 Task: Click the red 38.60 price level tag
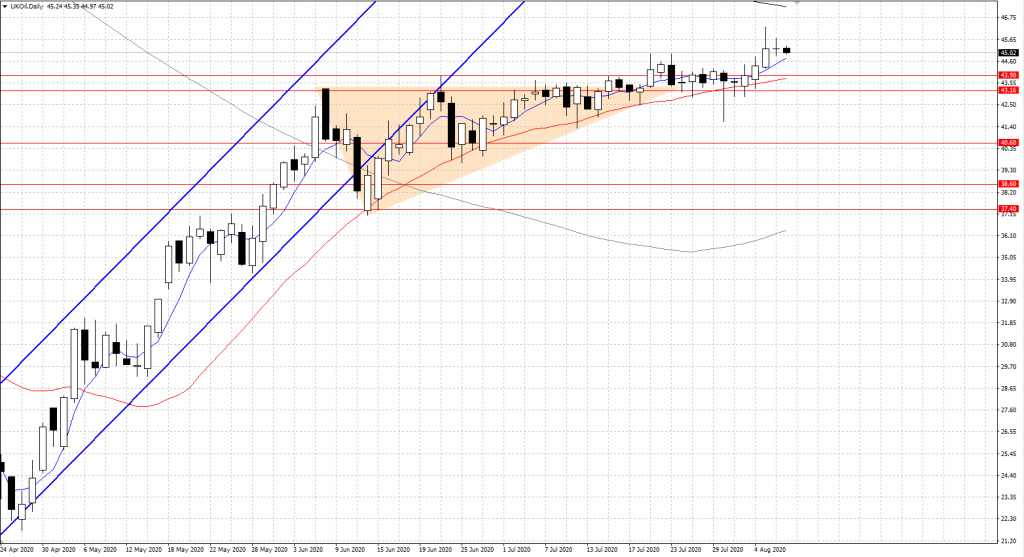pos(1008,184)
